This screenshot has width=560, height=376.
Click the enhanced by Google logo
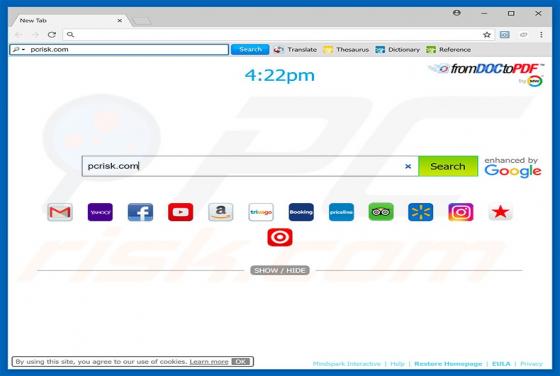coord(513,167)
